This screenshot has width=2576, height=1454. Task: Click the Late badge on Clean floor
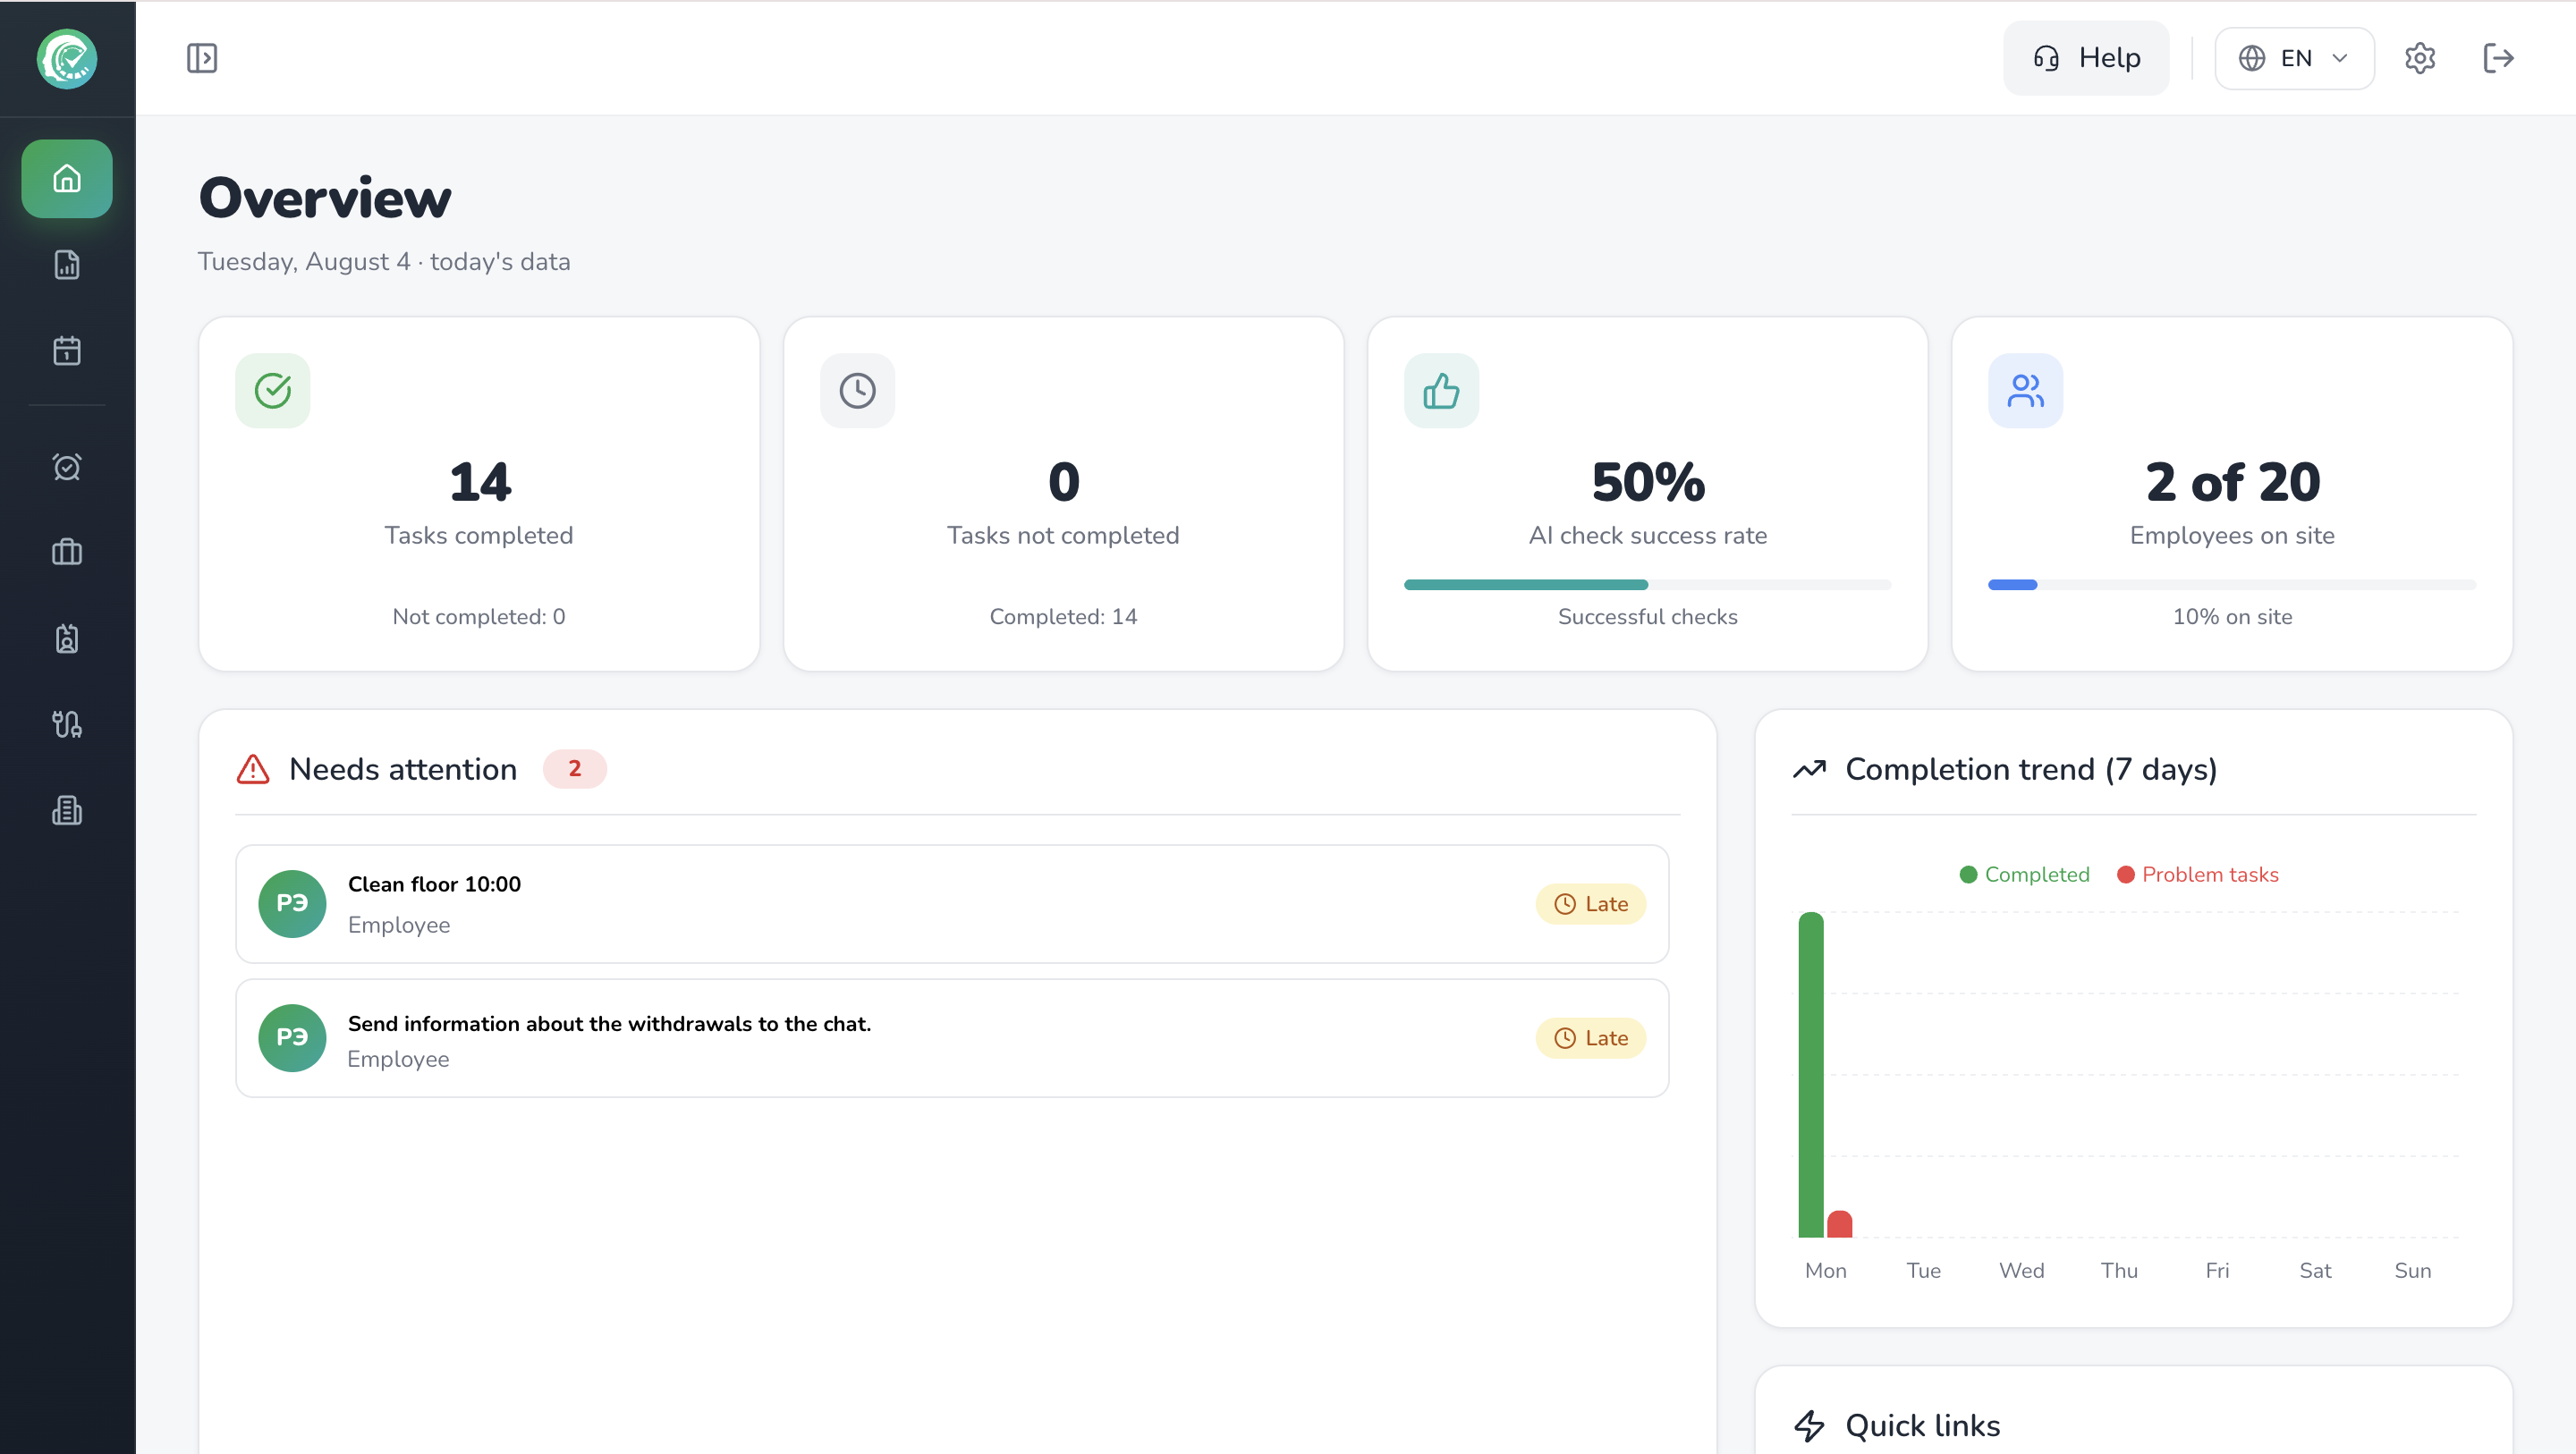click(x=1591, y=904)
